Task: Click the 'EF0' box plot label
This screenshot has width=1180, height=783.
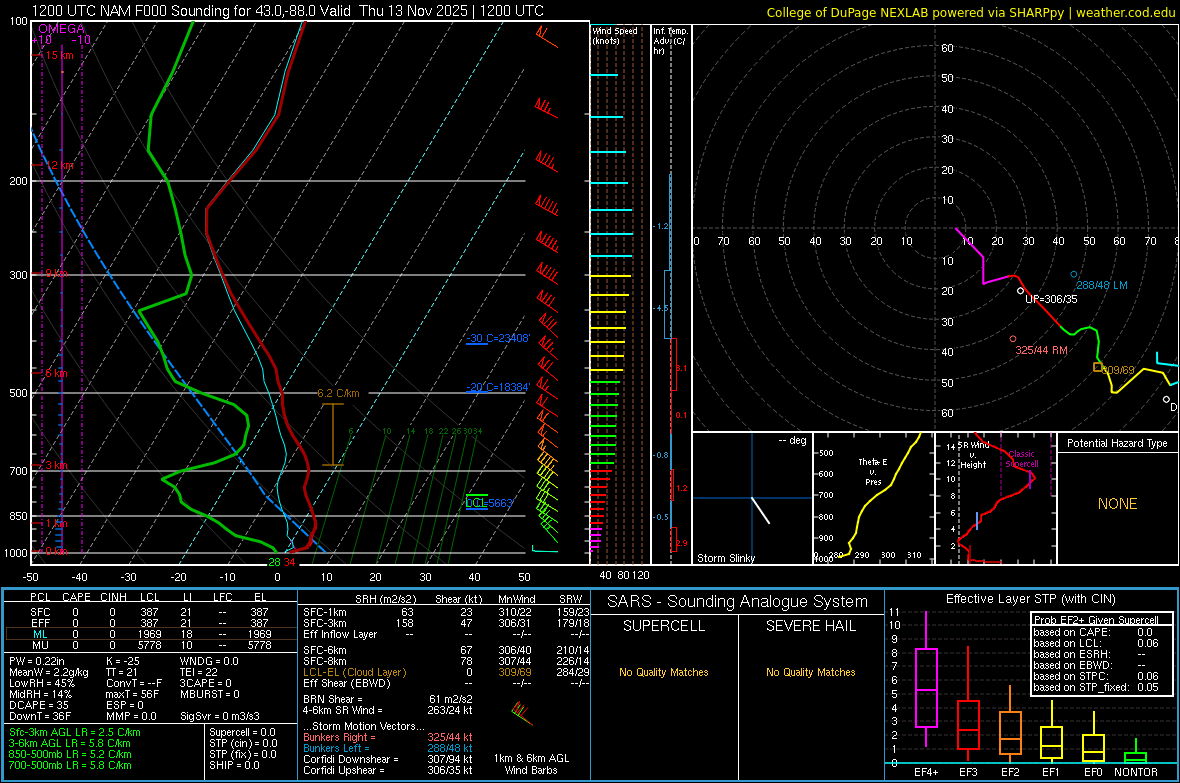Action: (1093, 772)
